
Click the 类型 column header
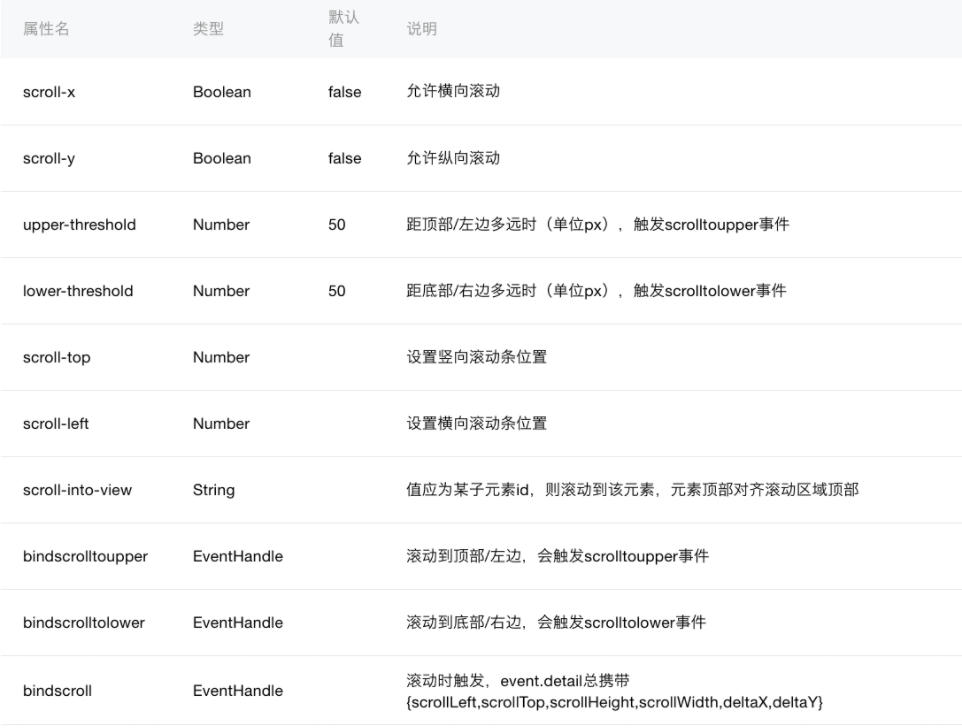point(208,29)
